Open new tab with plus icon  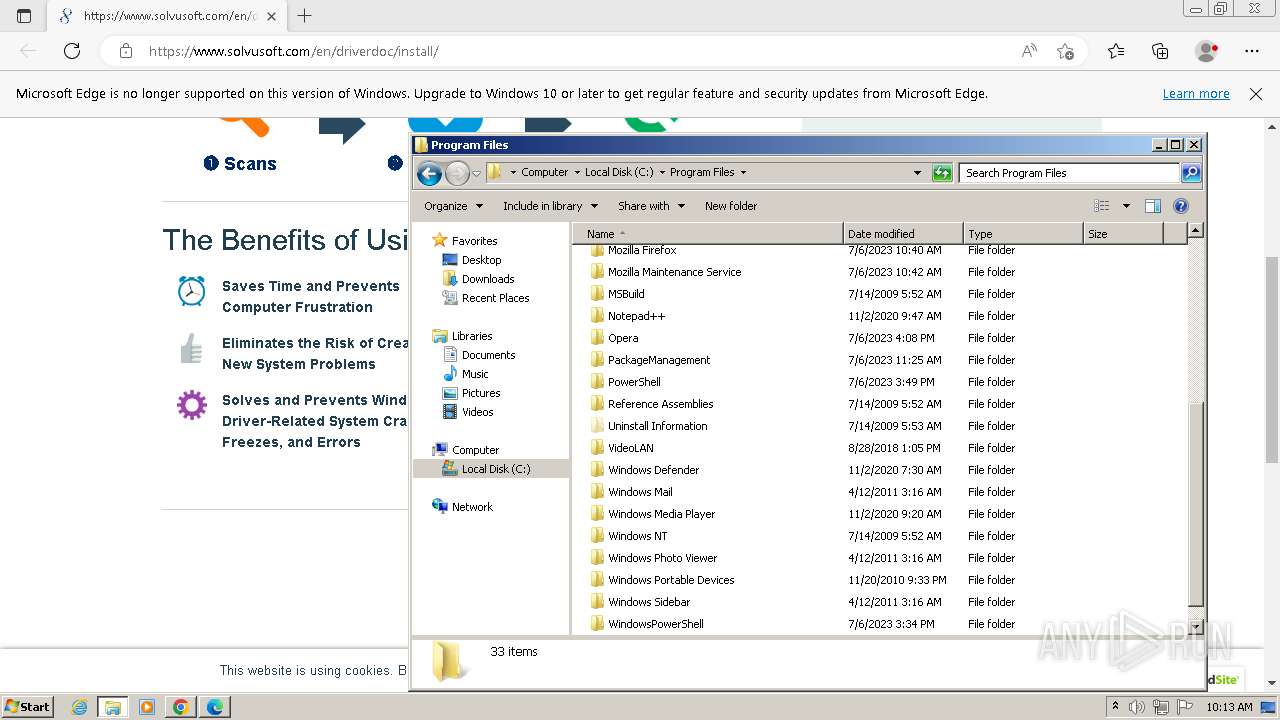pyautogui.click(x=304, y=16)
